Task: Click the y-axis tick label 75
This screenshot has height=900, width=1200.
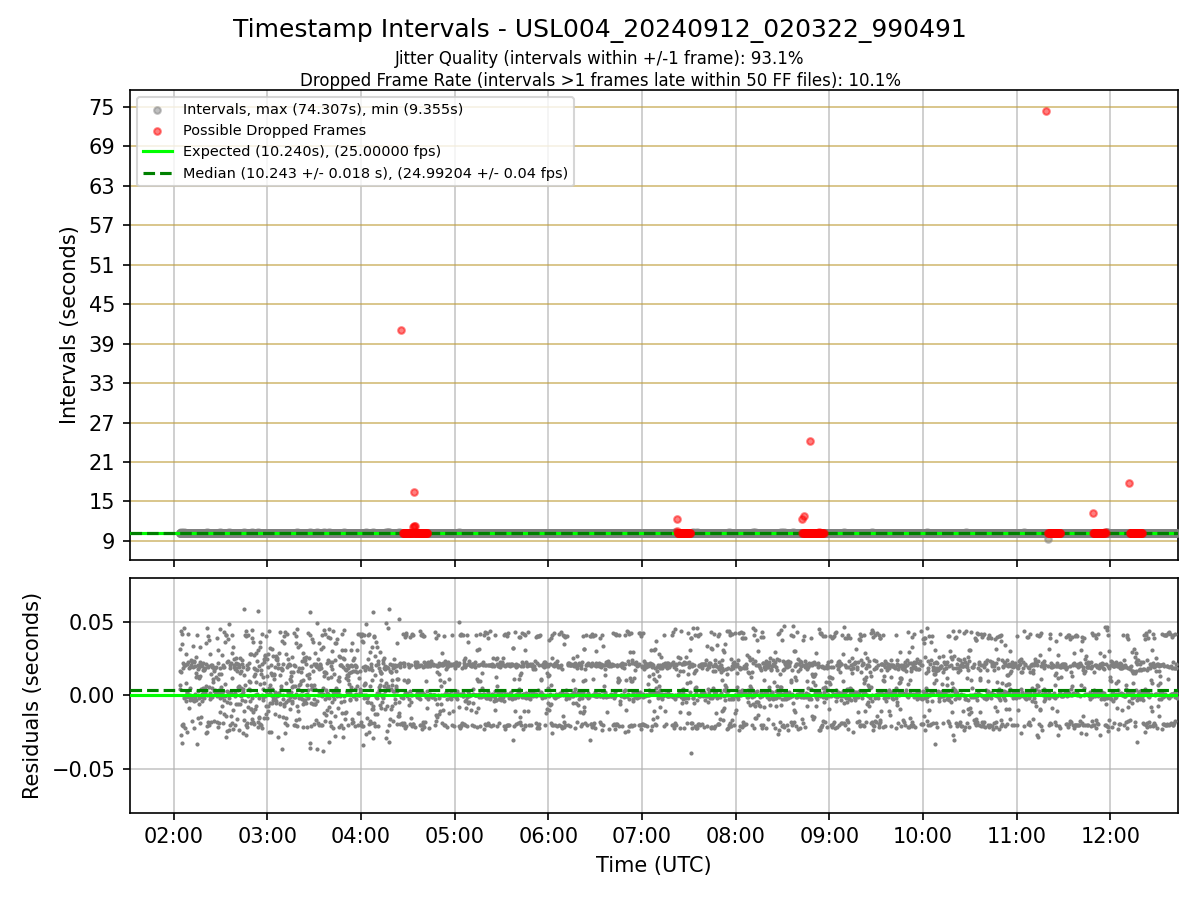Action: [x=103, y=107]
